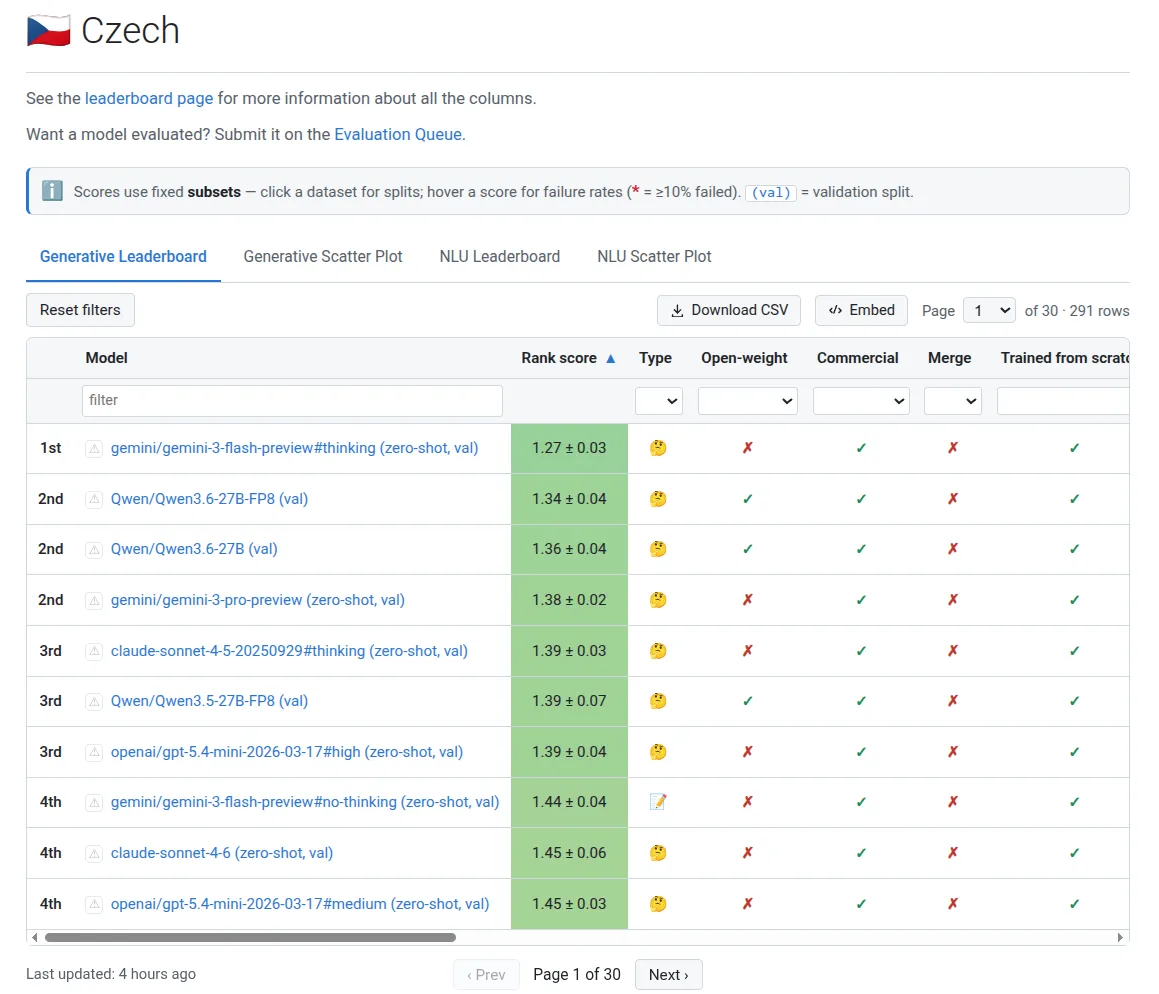This screenshot has width=1159, height=994.
Task: Click the Reset filters button
Action: click(x=81, y=310)
